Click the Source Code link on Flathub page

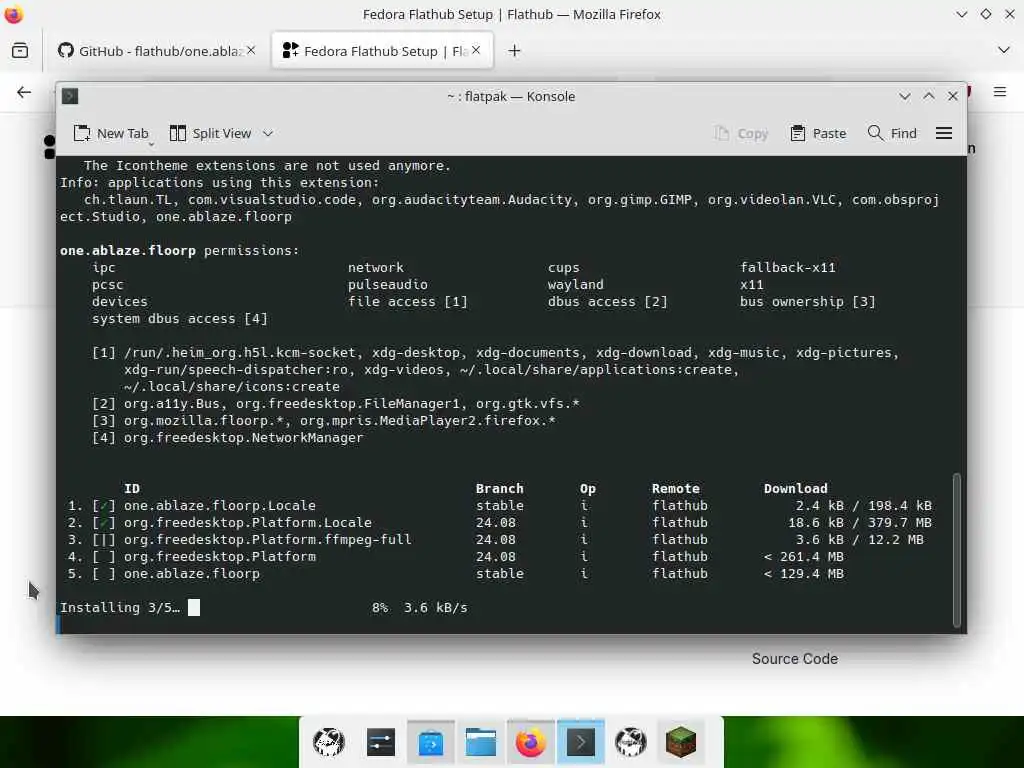[x=795, y=659]
